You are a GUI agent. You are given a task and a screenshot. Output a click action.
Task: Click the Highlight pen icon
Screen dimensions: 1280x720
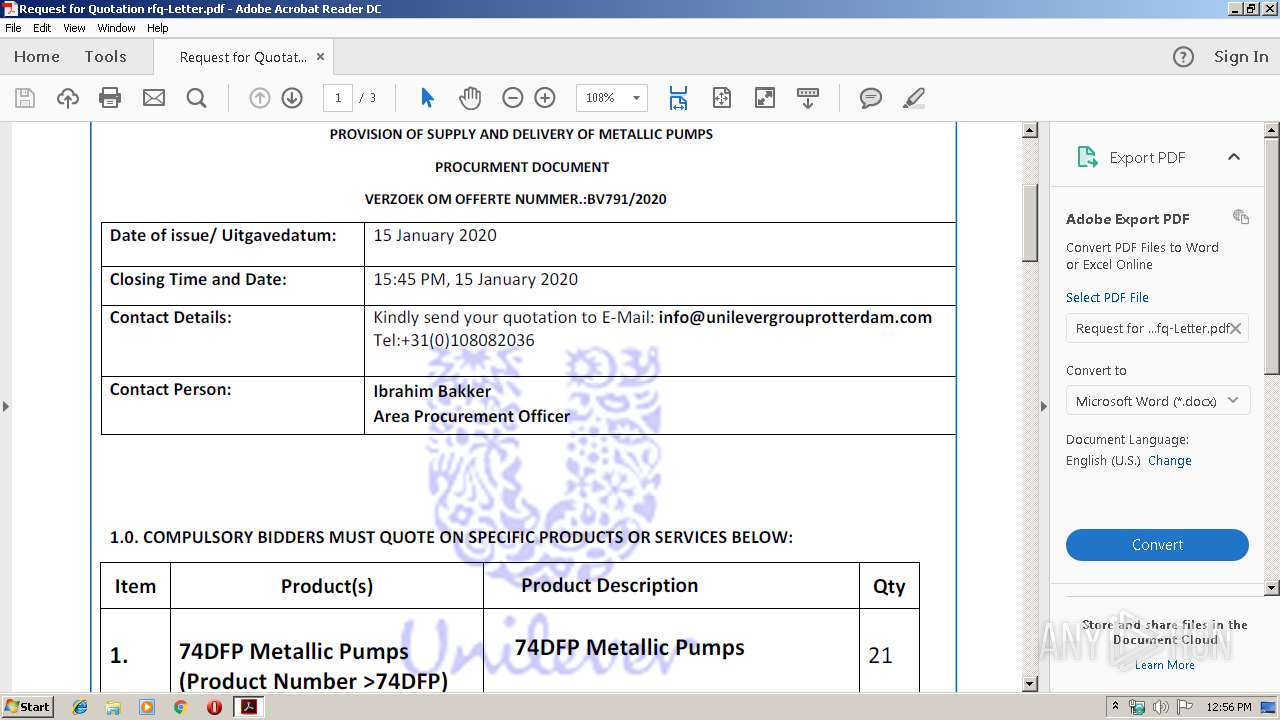point(913,98)
